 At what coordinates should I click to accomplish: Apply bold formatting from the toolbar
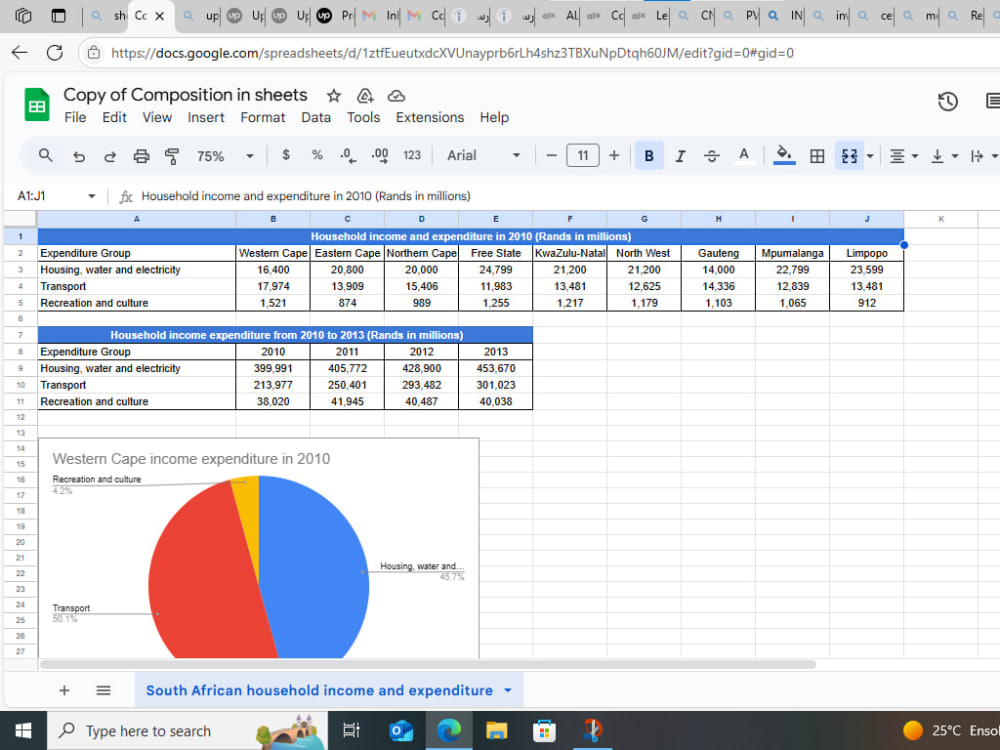point(648,155)
